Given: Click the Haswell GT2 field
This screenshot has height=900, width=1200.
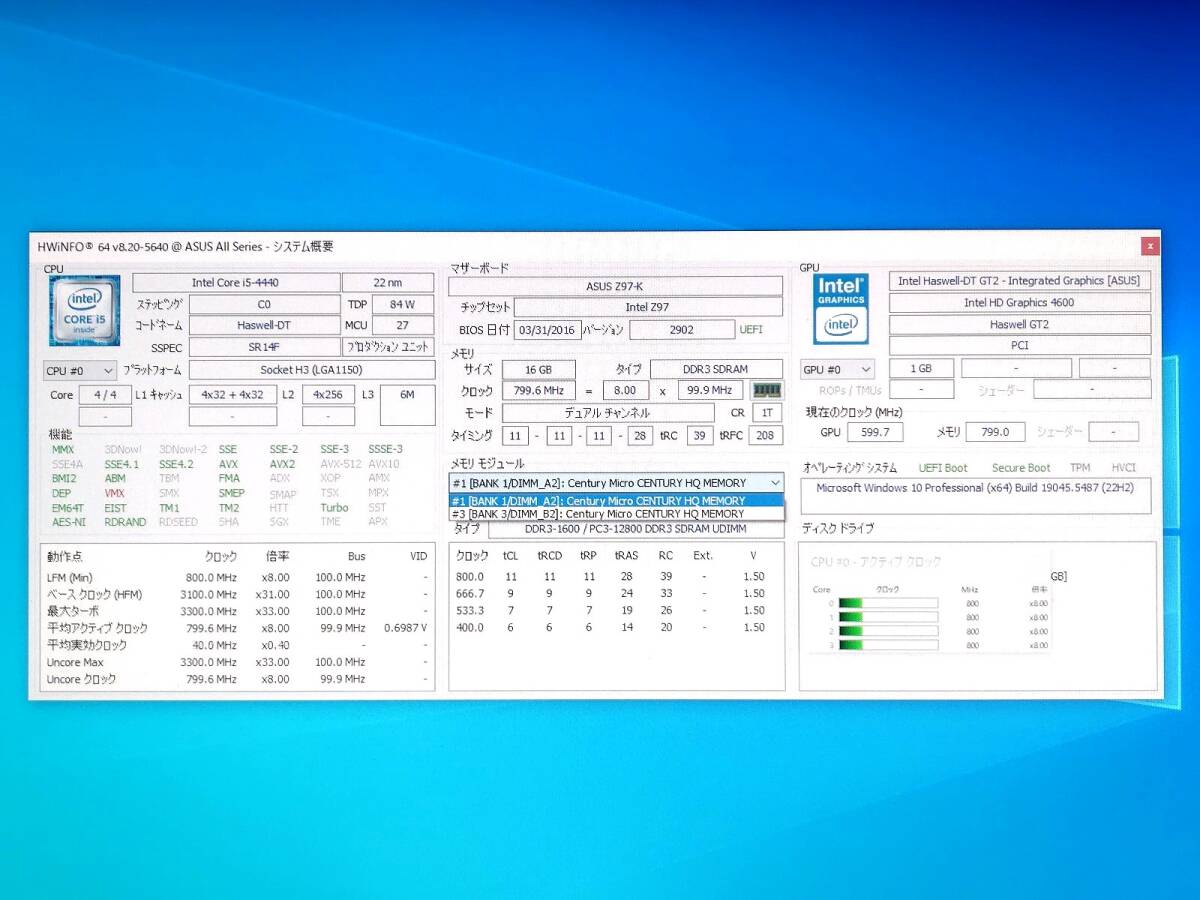Looking at the screenshot, I should (x=1020, y=325).
